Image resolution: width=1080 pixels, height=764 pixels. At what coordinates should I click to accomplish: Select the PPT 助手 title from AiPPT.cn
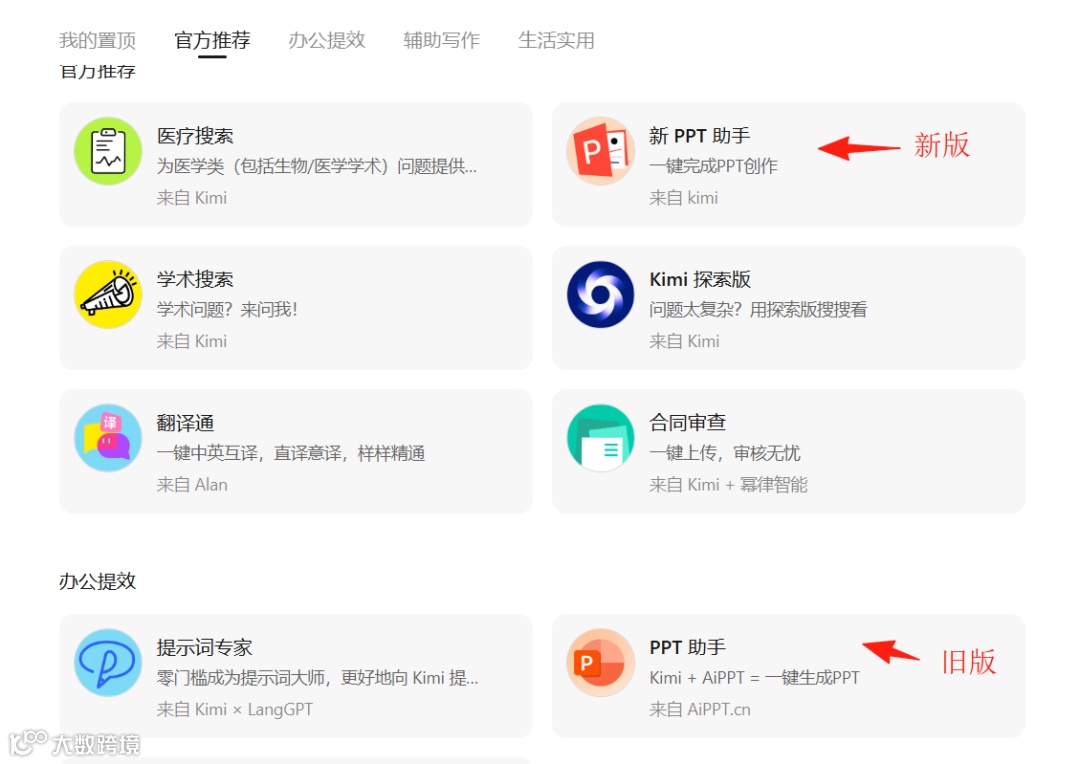point(687,647)
